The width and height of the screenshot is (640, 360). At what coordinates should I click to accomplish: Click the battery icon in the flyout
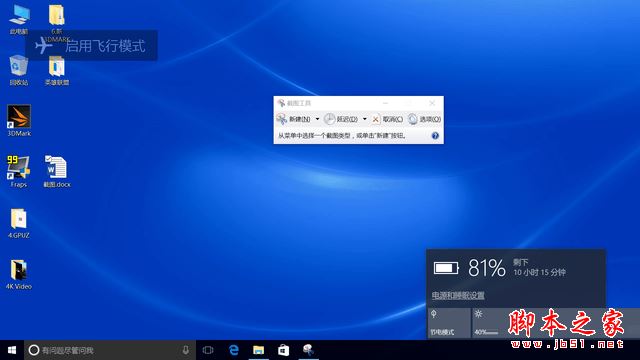(446, 268)
